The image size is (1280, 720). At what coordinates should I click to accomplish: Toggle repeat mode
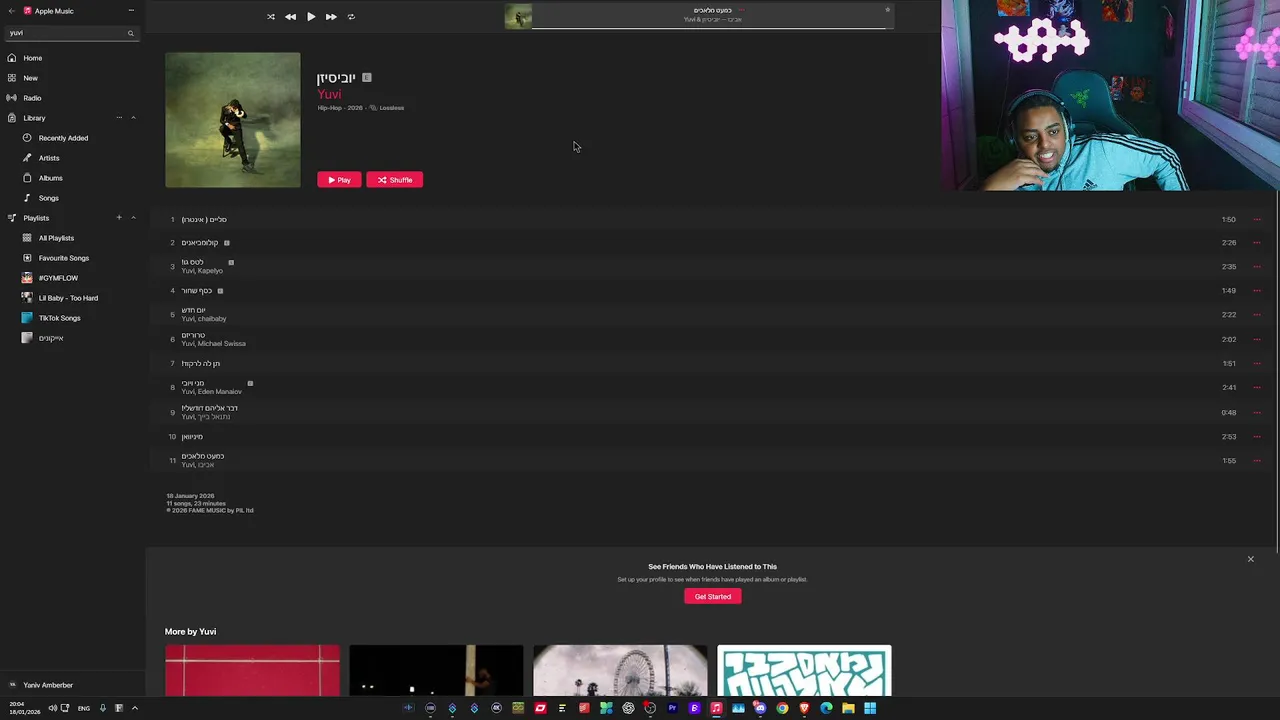point(351,16)
